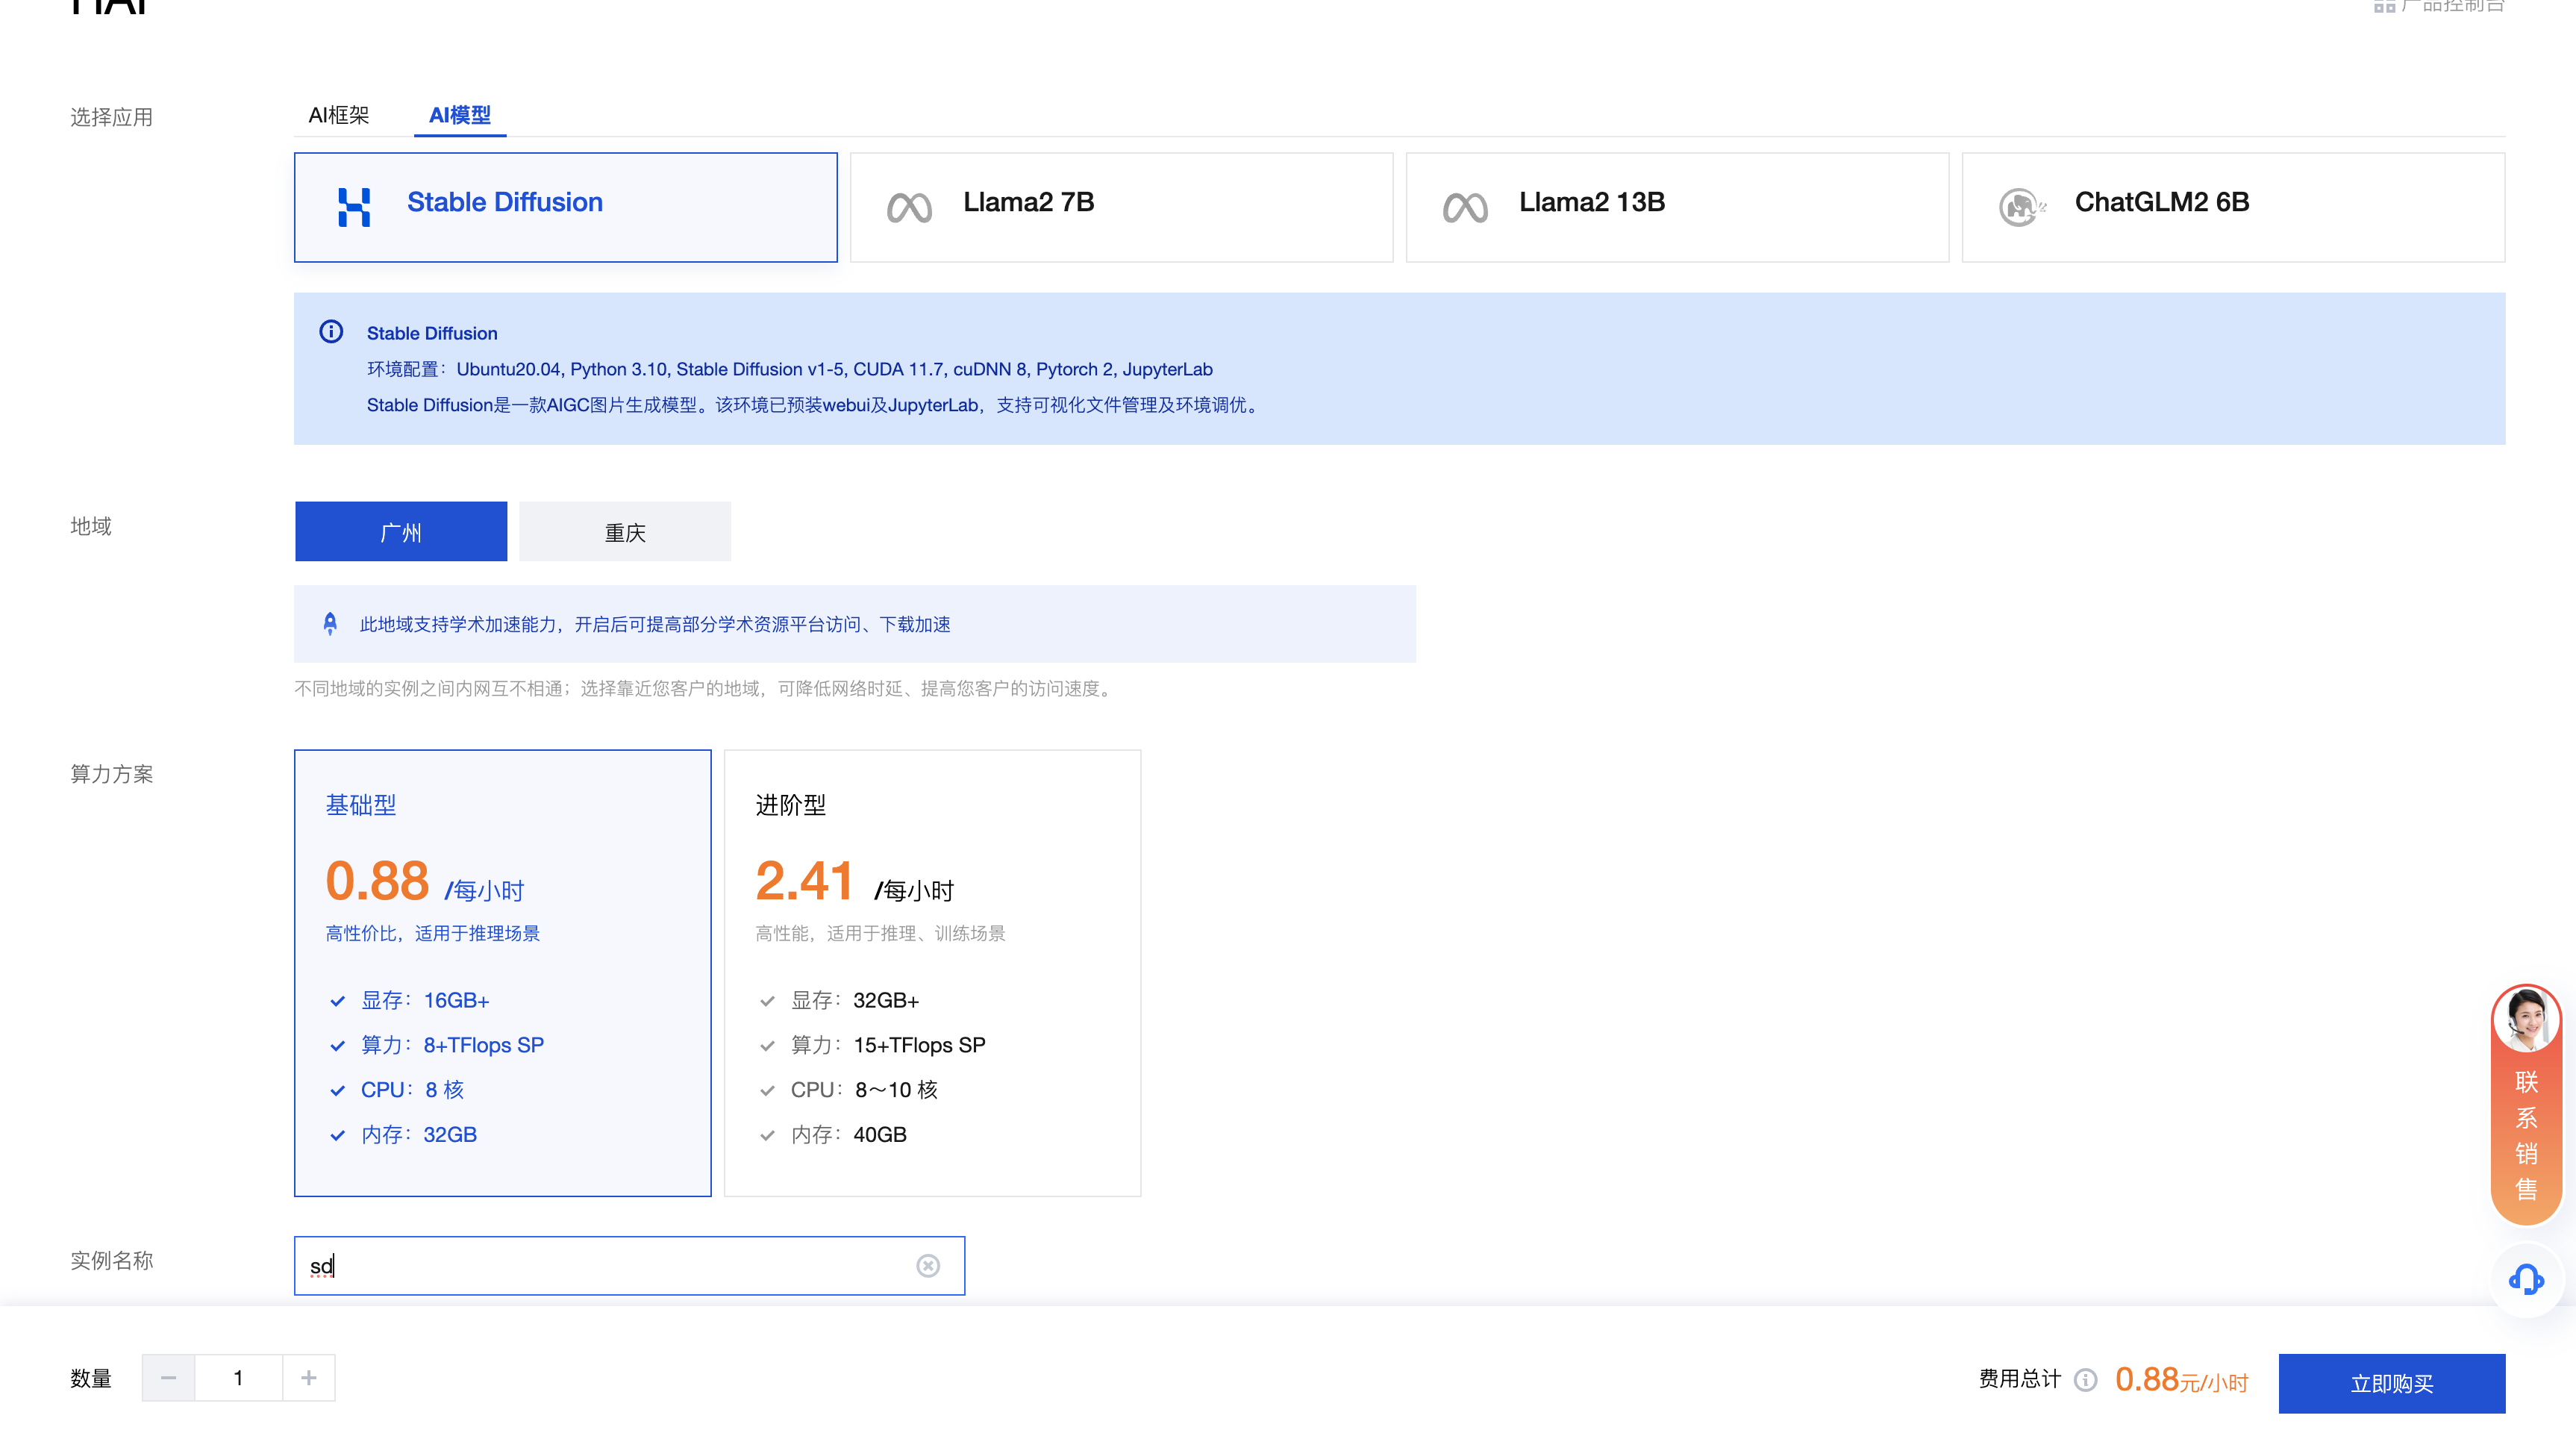Select the 广州 region option
The width and height of the screenshot is (2576, 1436).
pos(401,531)
